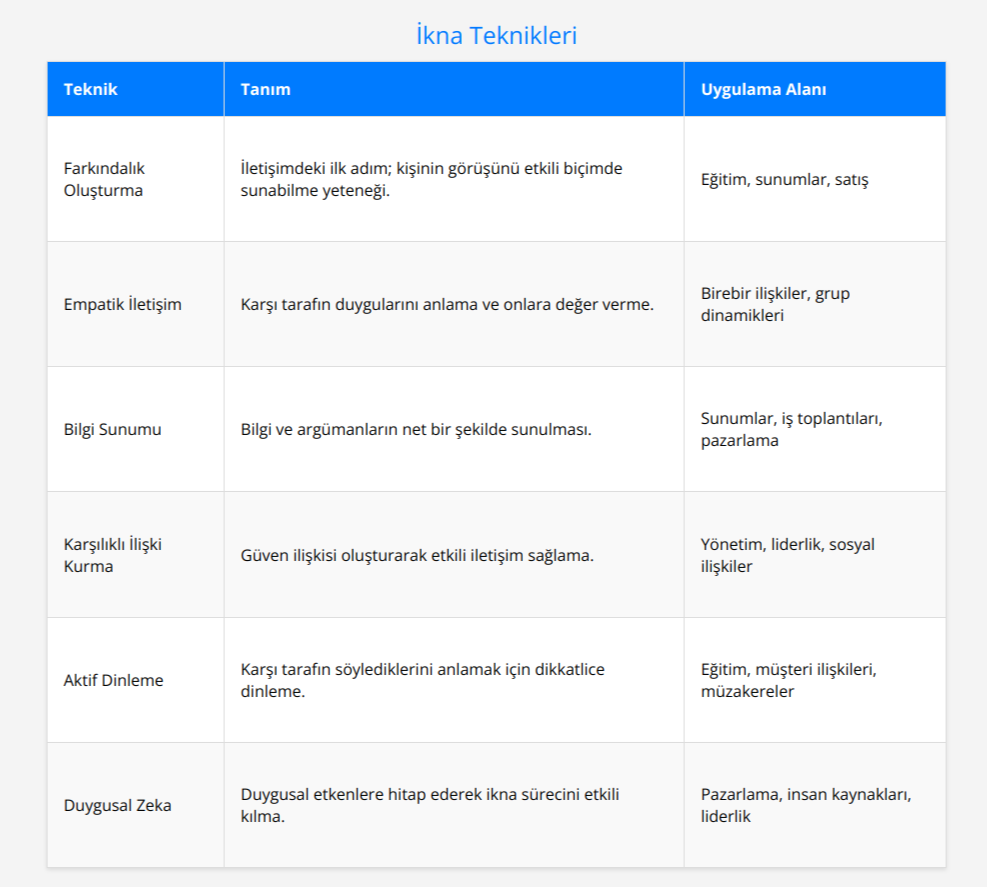Click the Birebir ilişkiler, grup dinamikleri cell

(775, 304)
